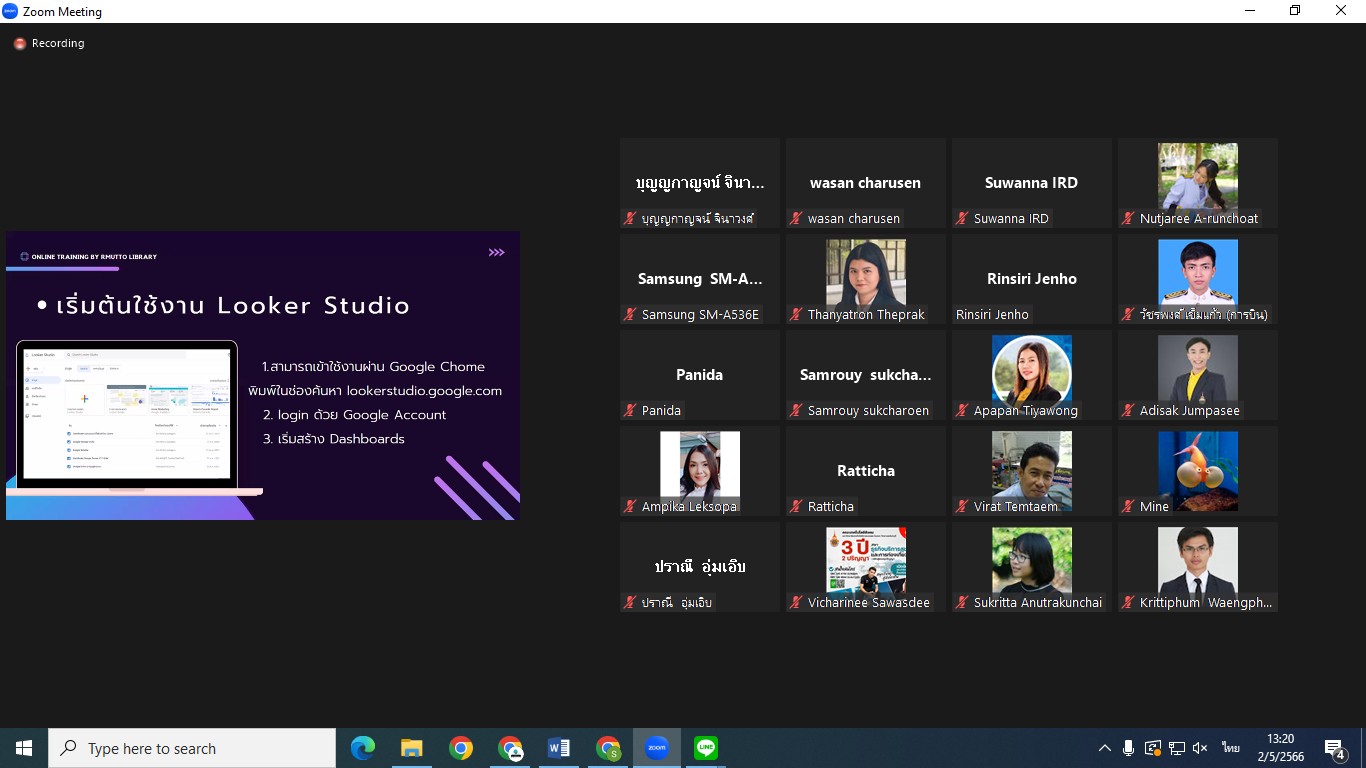Click the Zoom icon in the taskbar
The width and height of the screenshot is (1366, 768).
(657, 748)
